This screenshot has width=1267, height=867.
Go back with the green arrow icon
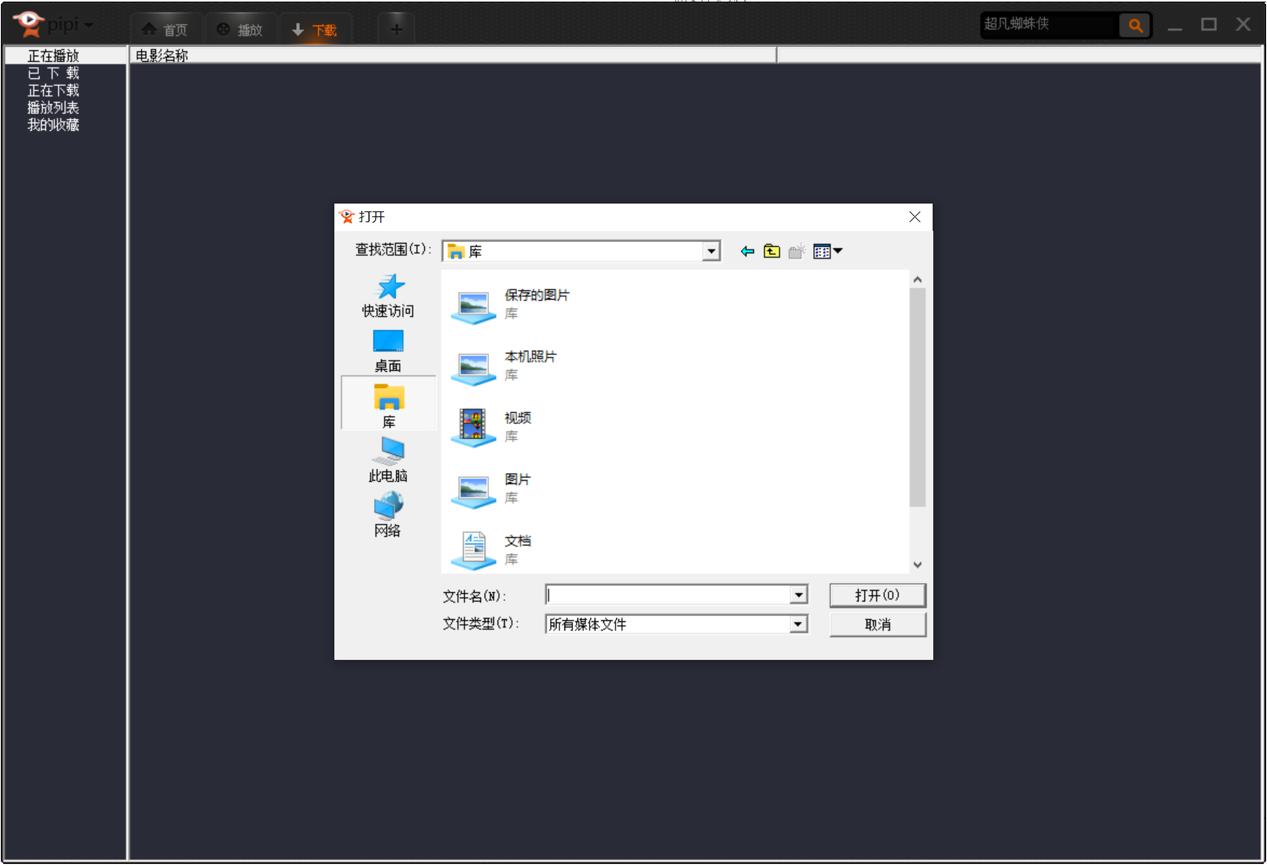coord(747,252)
